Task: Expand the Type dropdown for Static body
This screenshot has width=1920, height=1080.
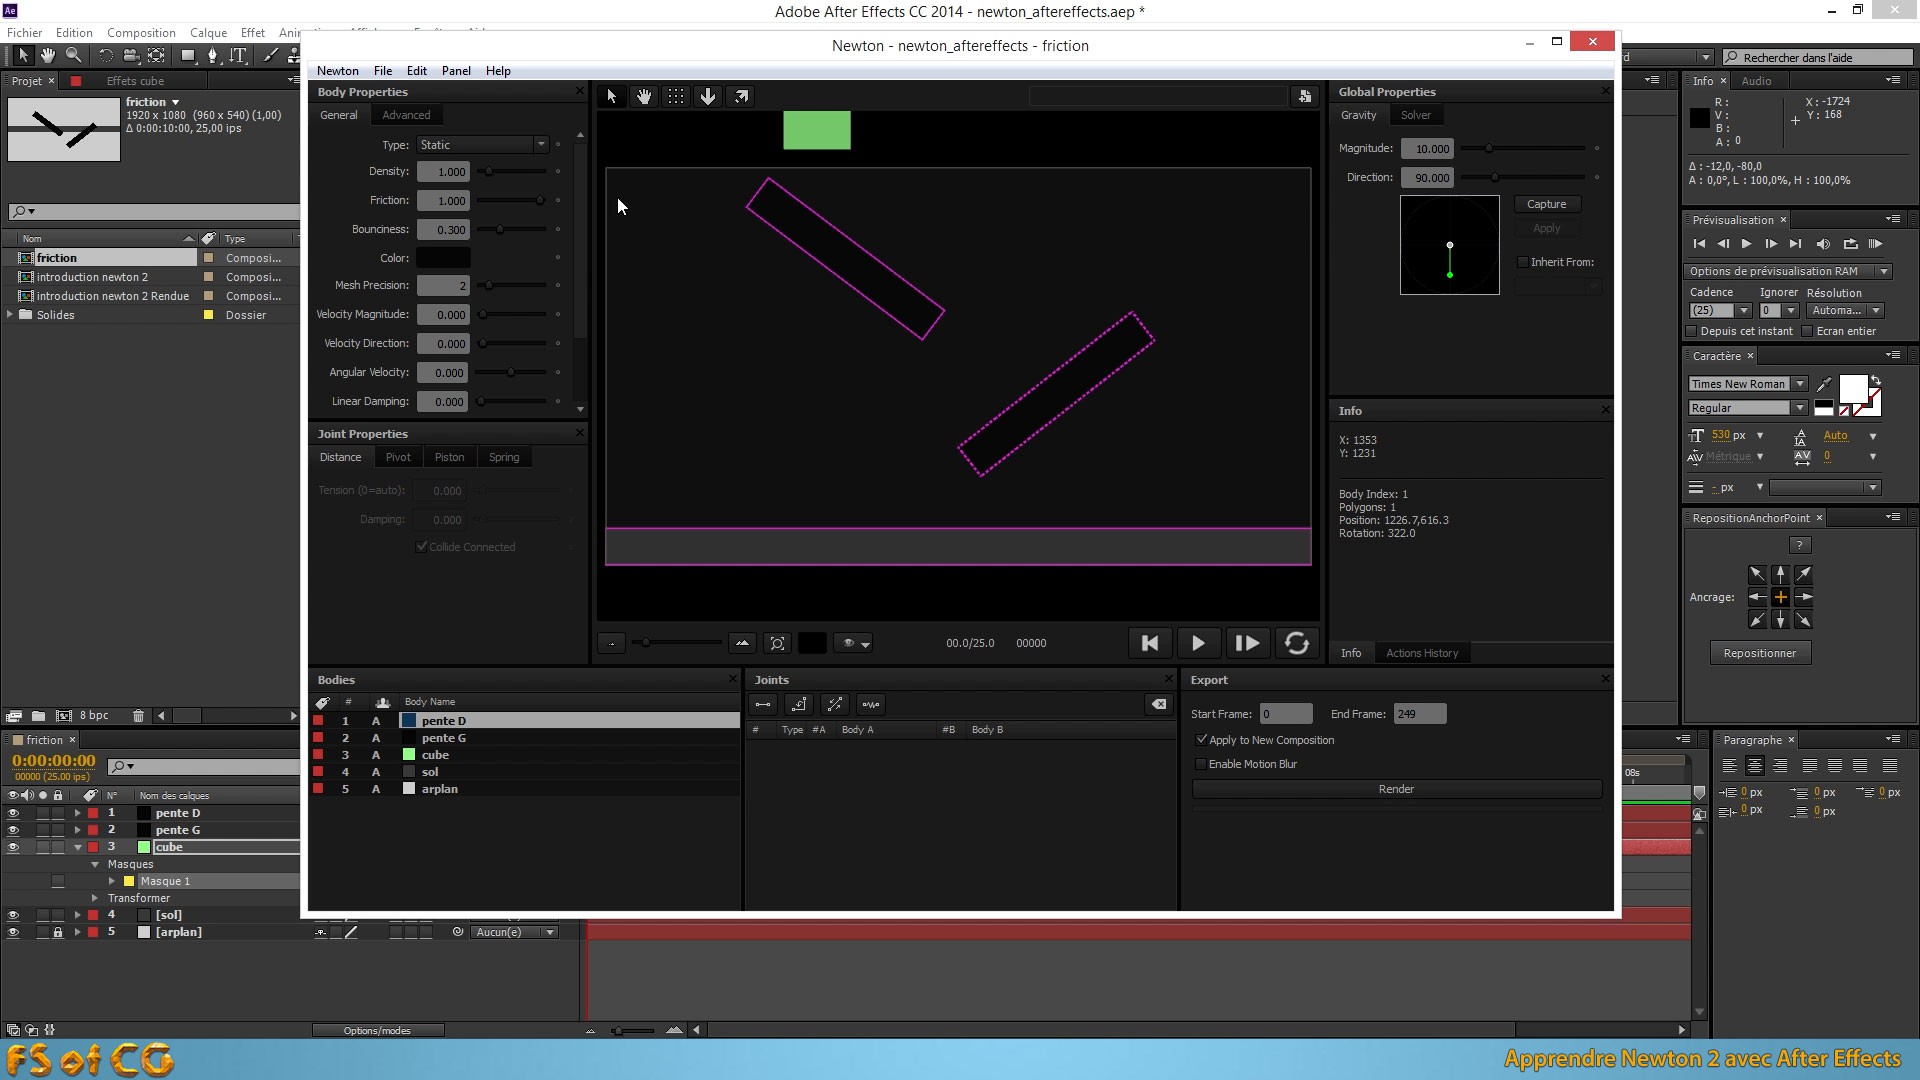Action: coord(539,145)
